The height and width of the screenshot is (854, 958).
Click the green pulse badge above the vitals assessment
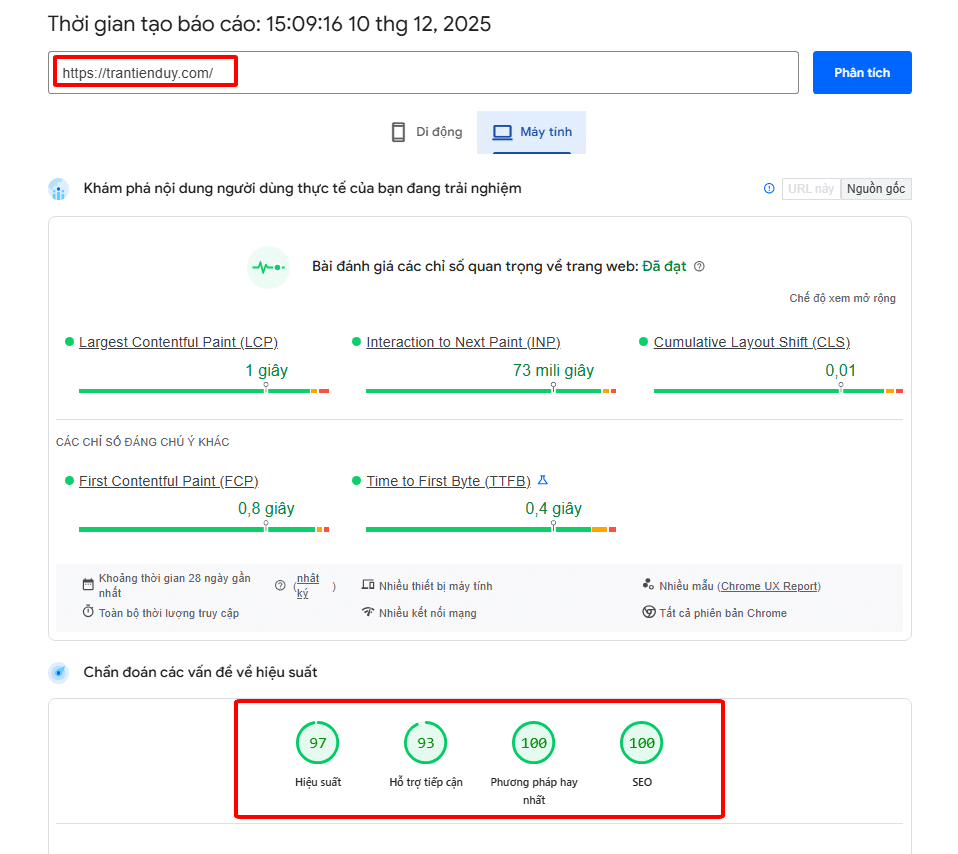[268, 268]
